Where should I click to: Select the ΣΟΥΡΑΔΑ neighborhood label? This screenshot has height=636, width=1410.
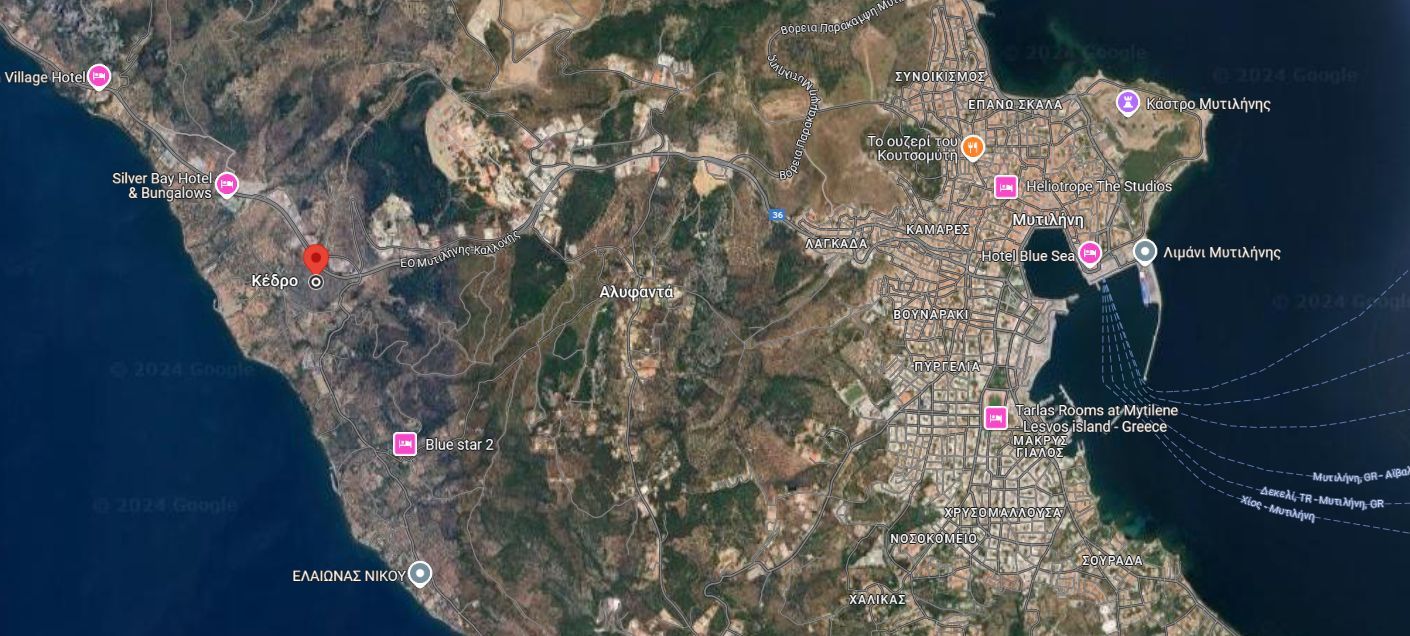tap(1112, 560)
